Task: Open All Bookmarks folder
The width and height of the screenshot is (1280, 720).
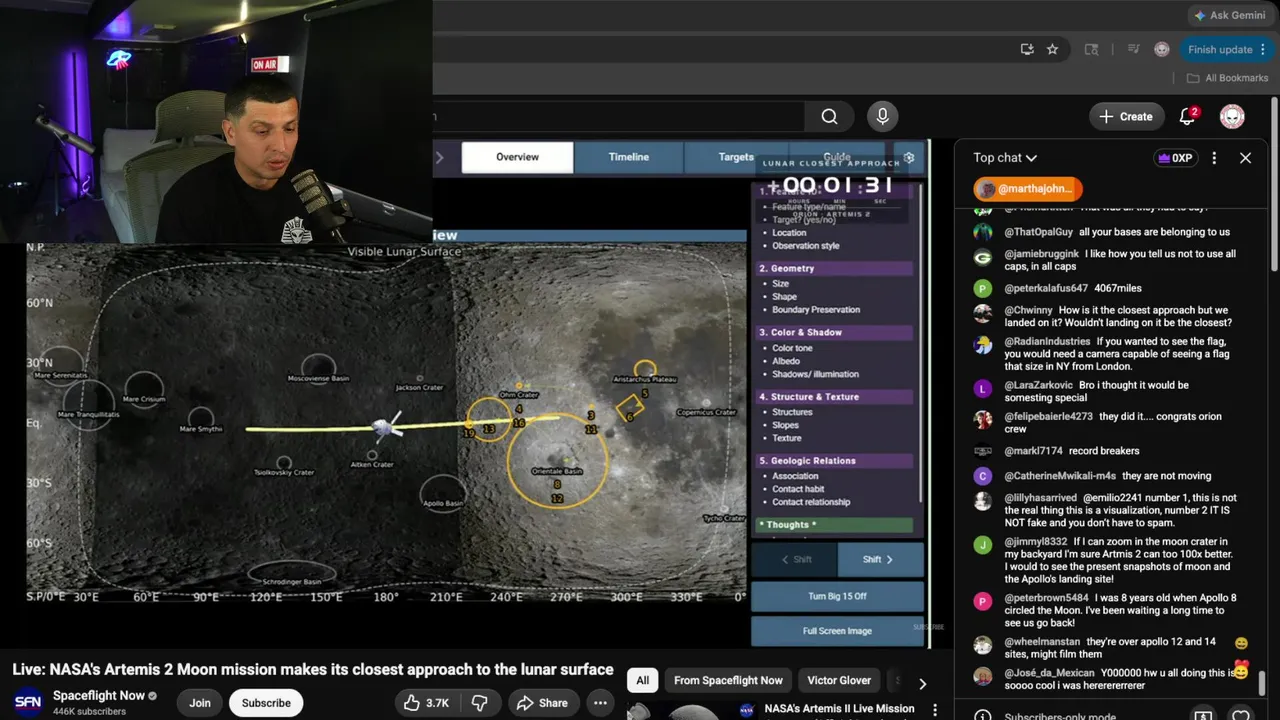Action: pos(1227,78)
